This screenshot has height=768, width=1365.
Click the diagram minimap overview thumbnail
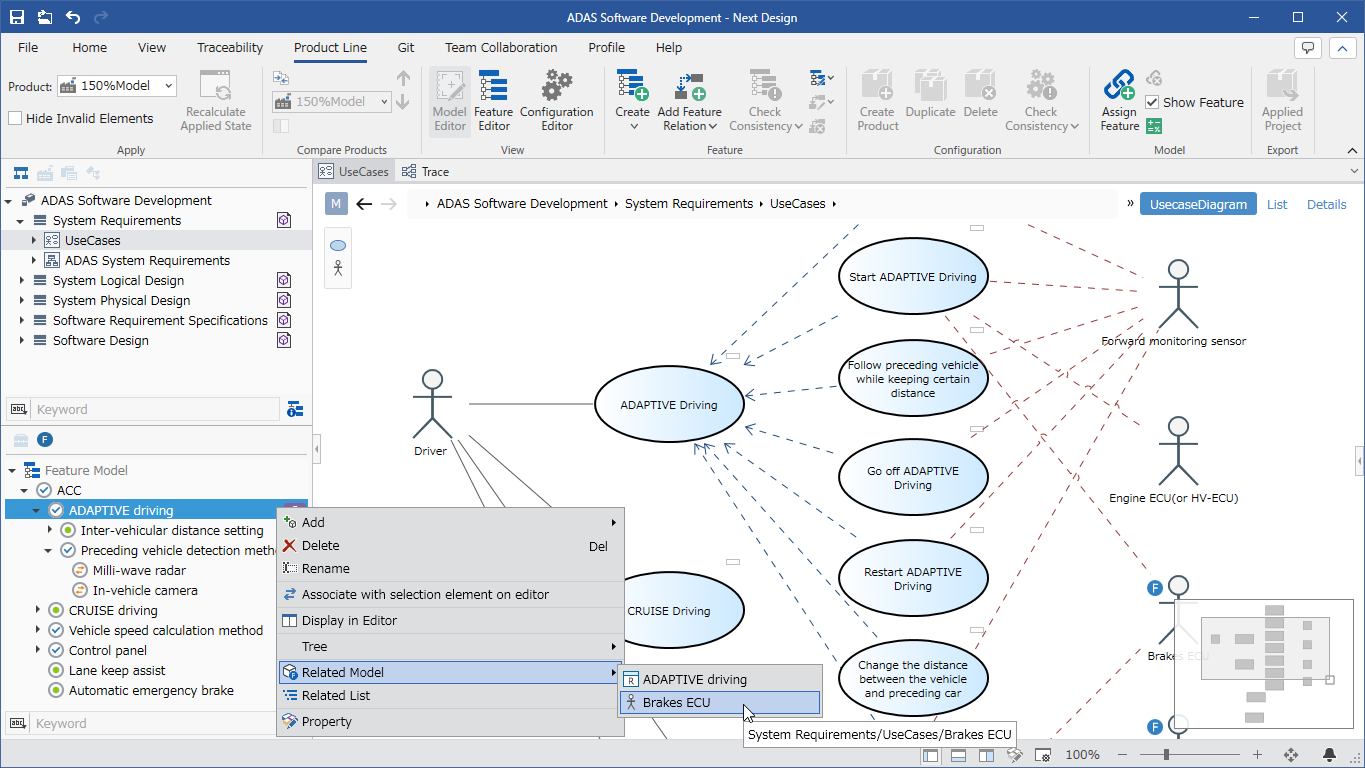(1264, 663)
